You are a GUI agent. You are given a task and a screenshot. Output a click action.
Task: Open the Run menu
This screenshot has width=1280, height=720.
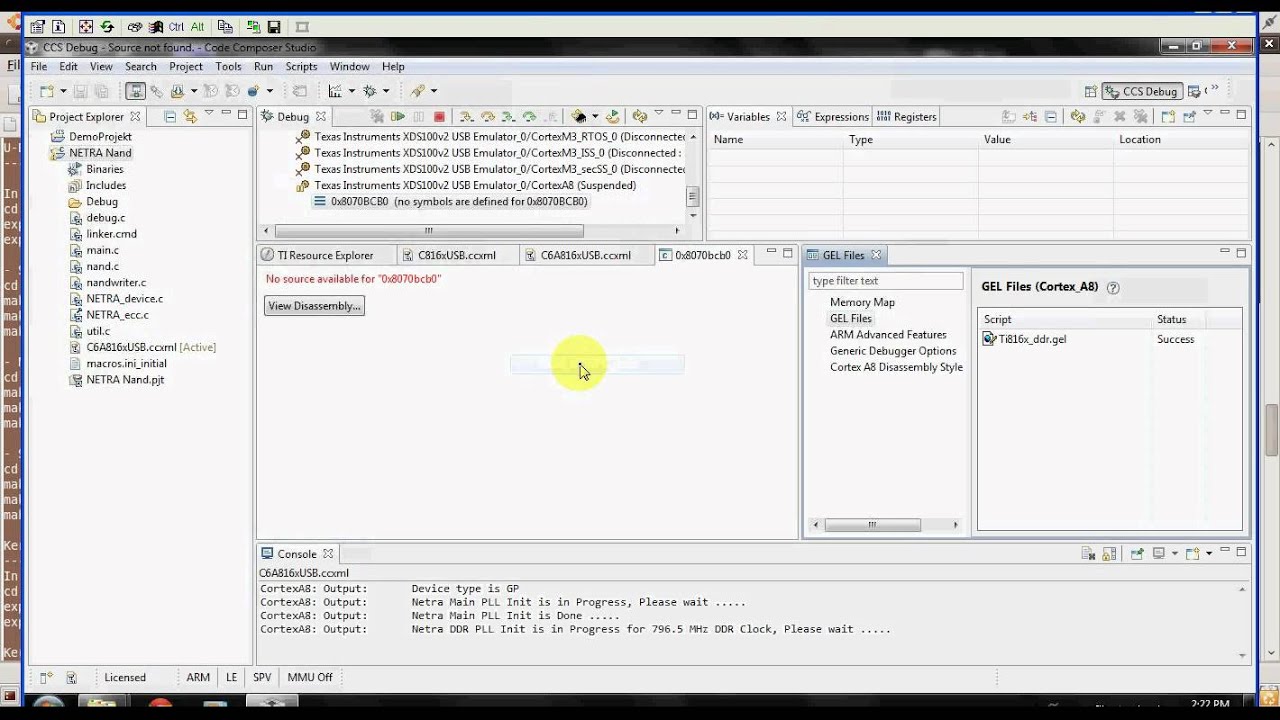pyautogui.click(x=263, y=67)
